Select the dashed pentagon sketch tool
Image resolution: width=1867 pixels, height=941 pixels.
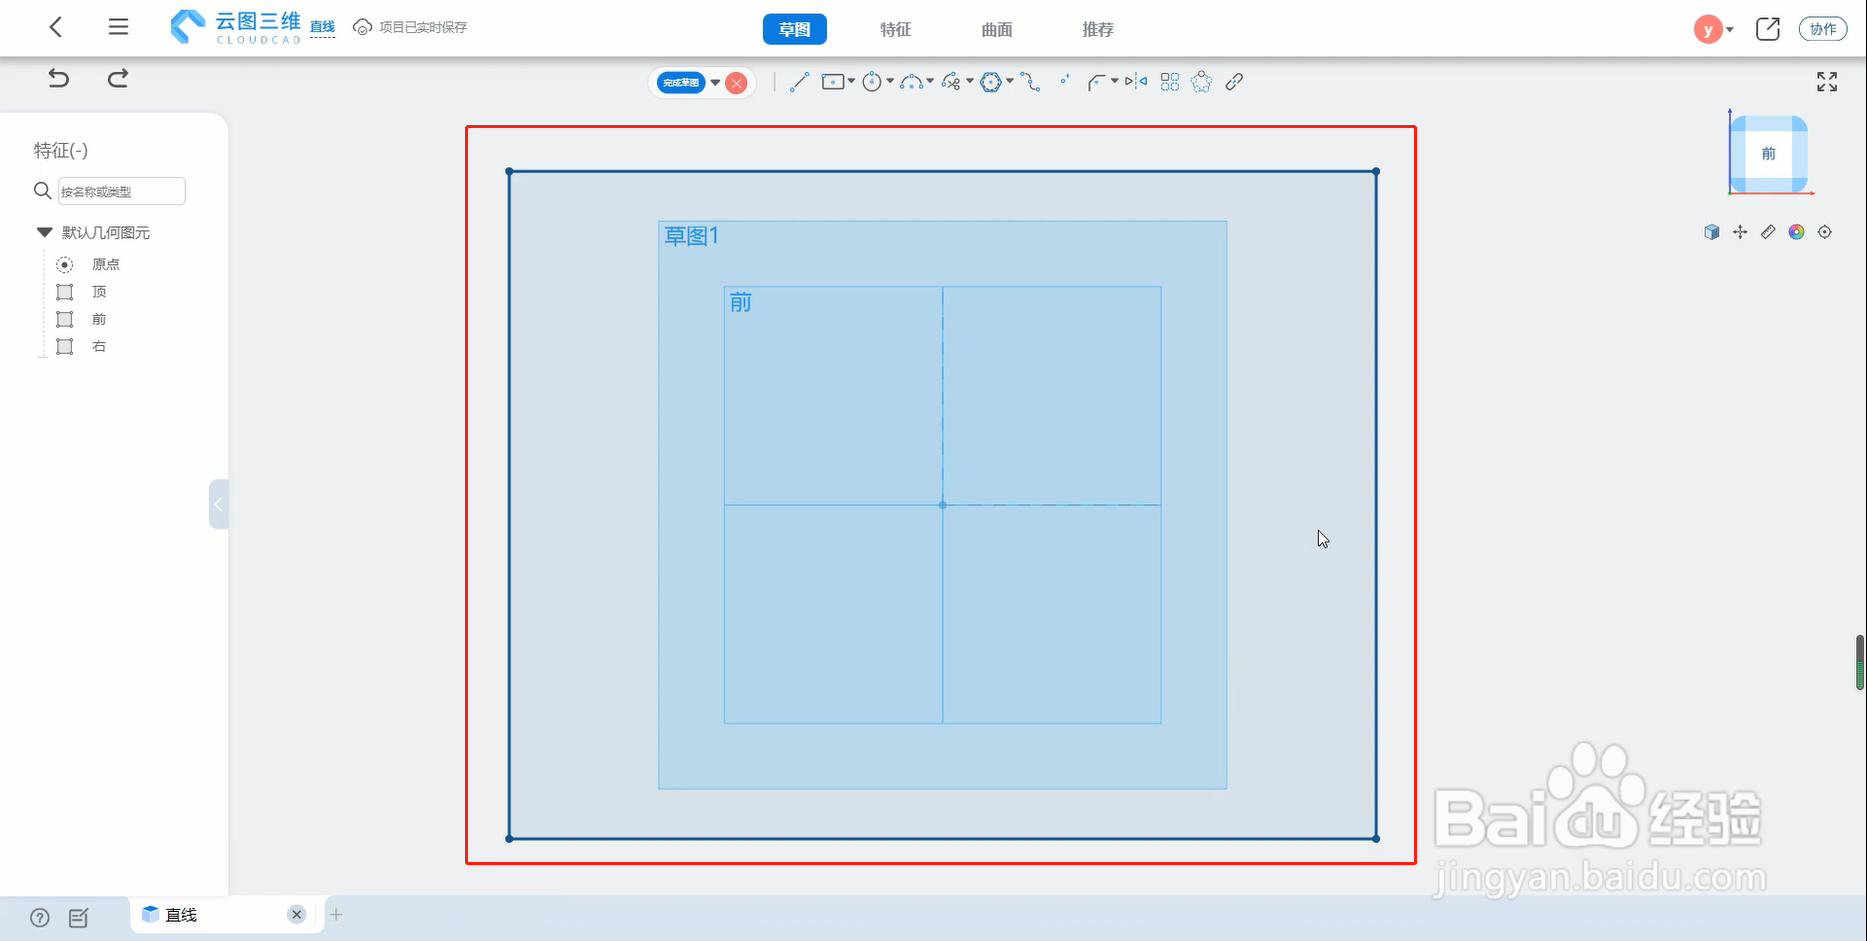[x=1202, y=82]
